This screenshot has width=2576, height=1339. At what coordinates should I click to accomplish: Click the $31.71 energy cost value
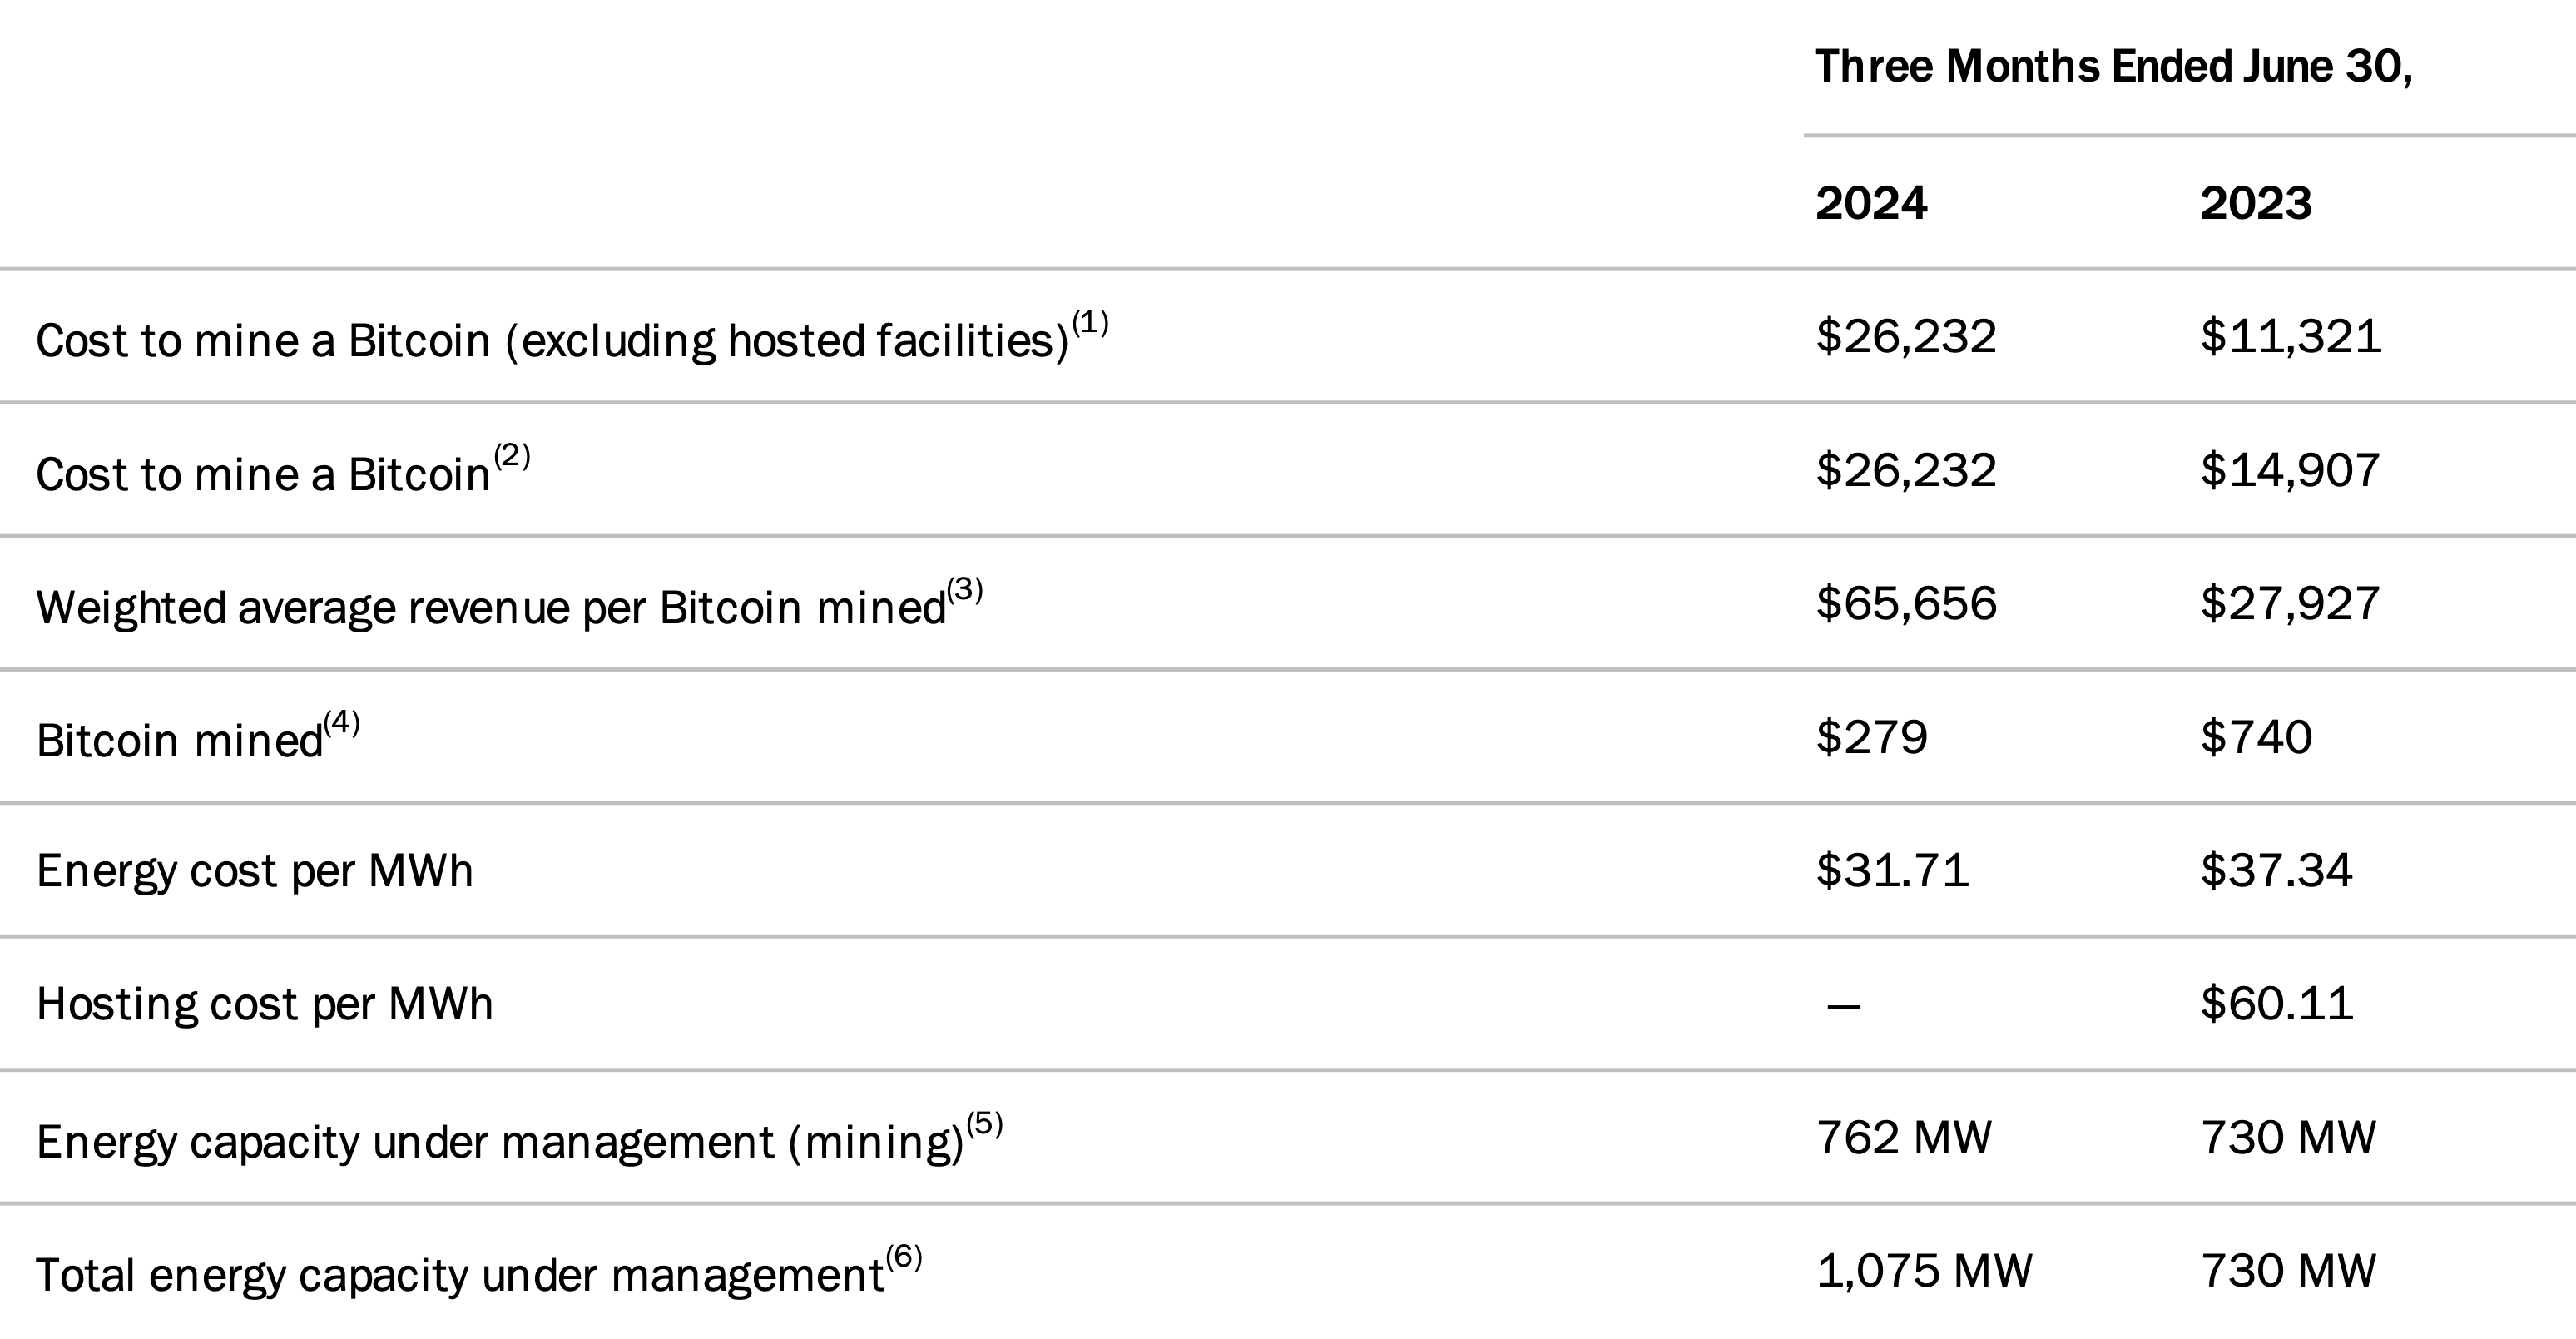(1892, 871)
